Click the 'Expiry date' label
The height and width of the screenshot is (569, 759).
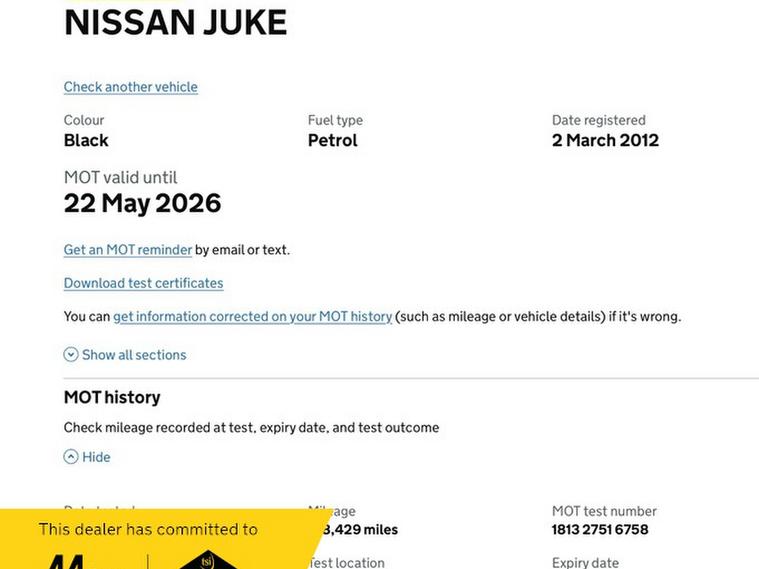tap(585, 562)
